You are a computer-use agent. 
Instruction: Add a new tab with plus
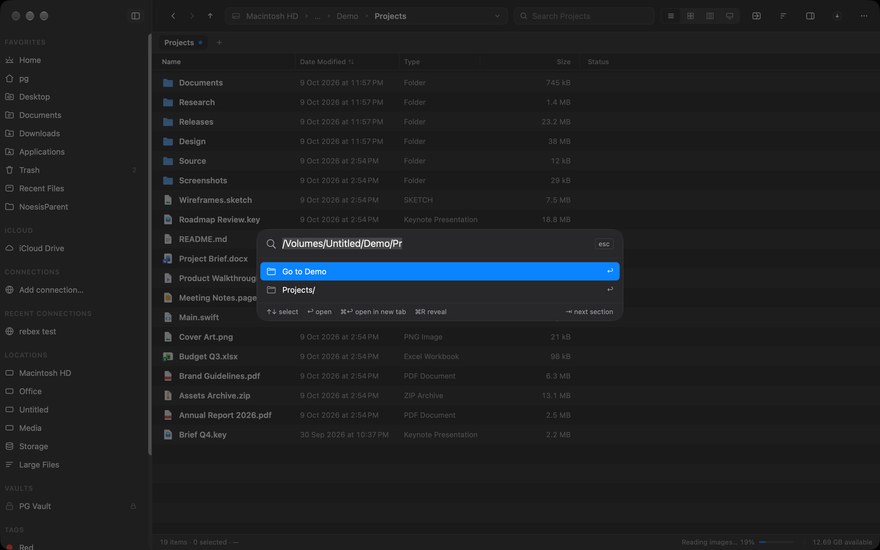[x=219, y=43]
